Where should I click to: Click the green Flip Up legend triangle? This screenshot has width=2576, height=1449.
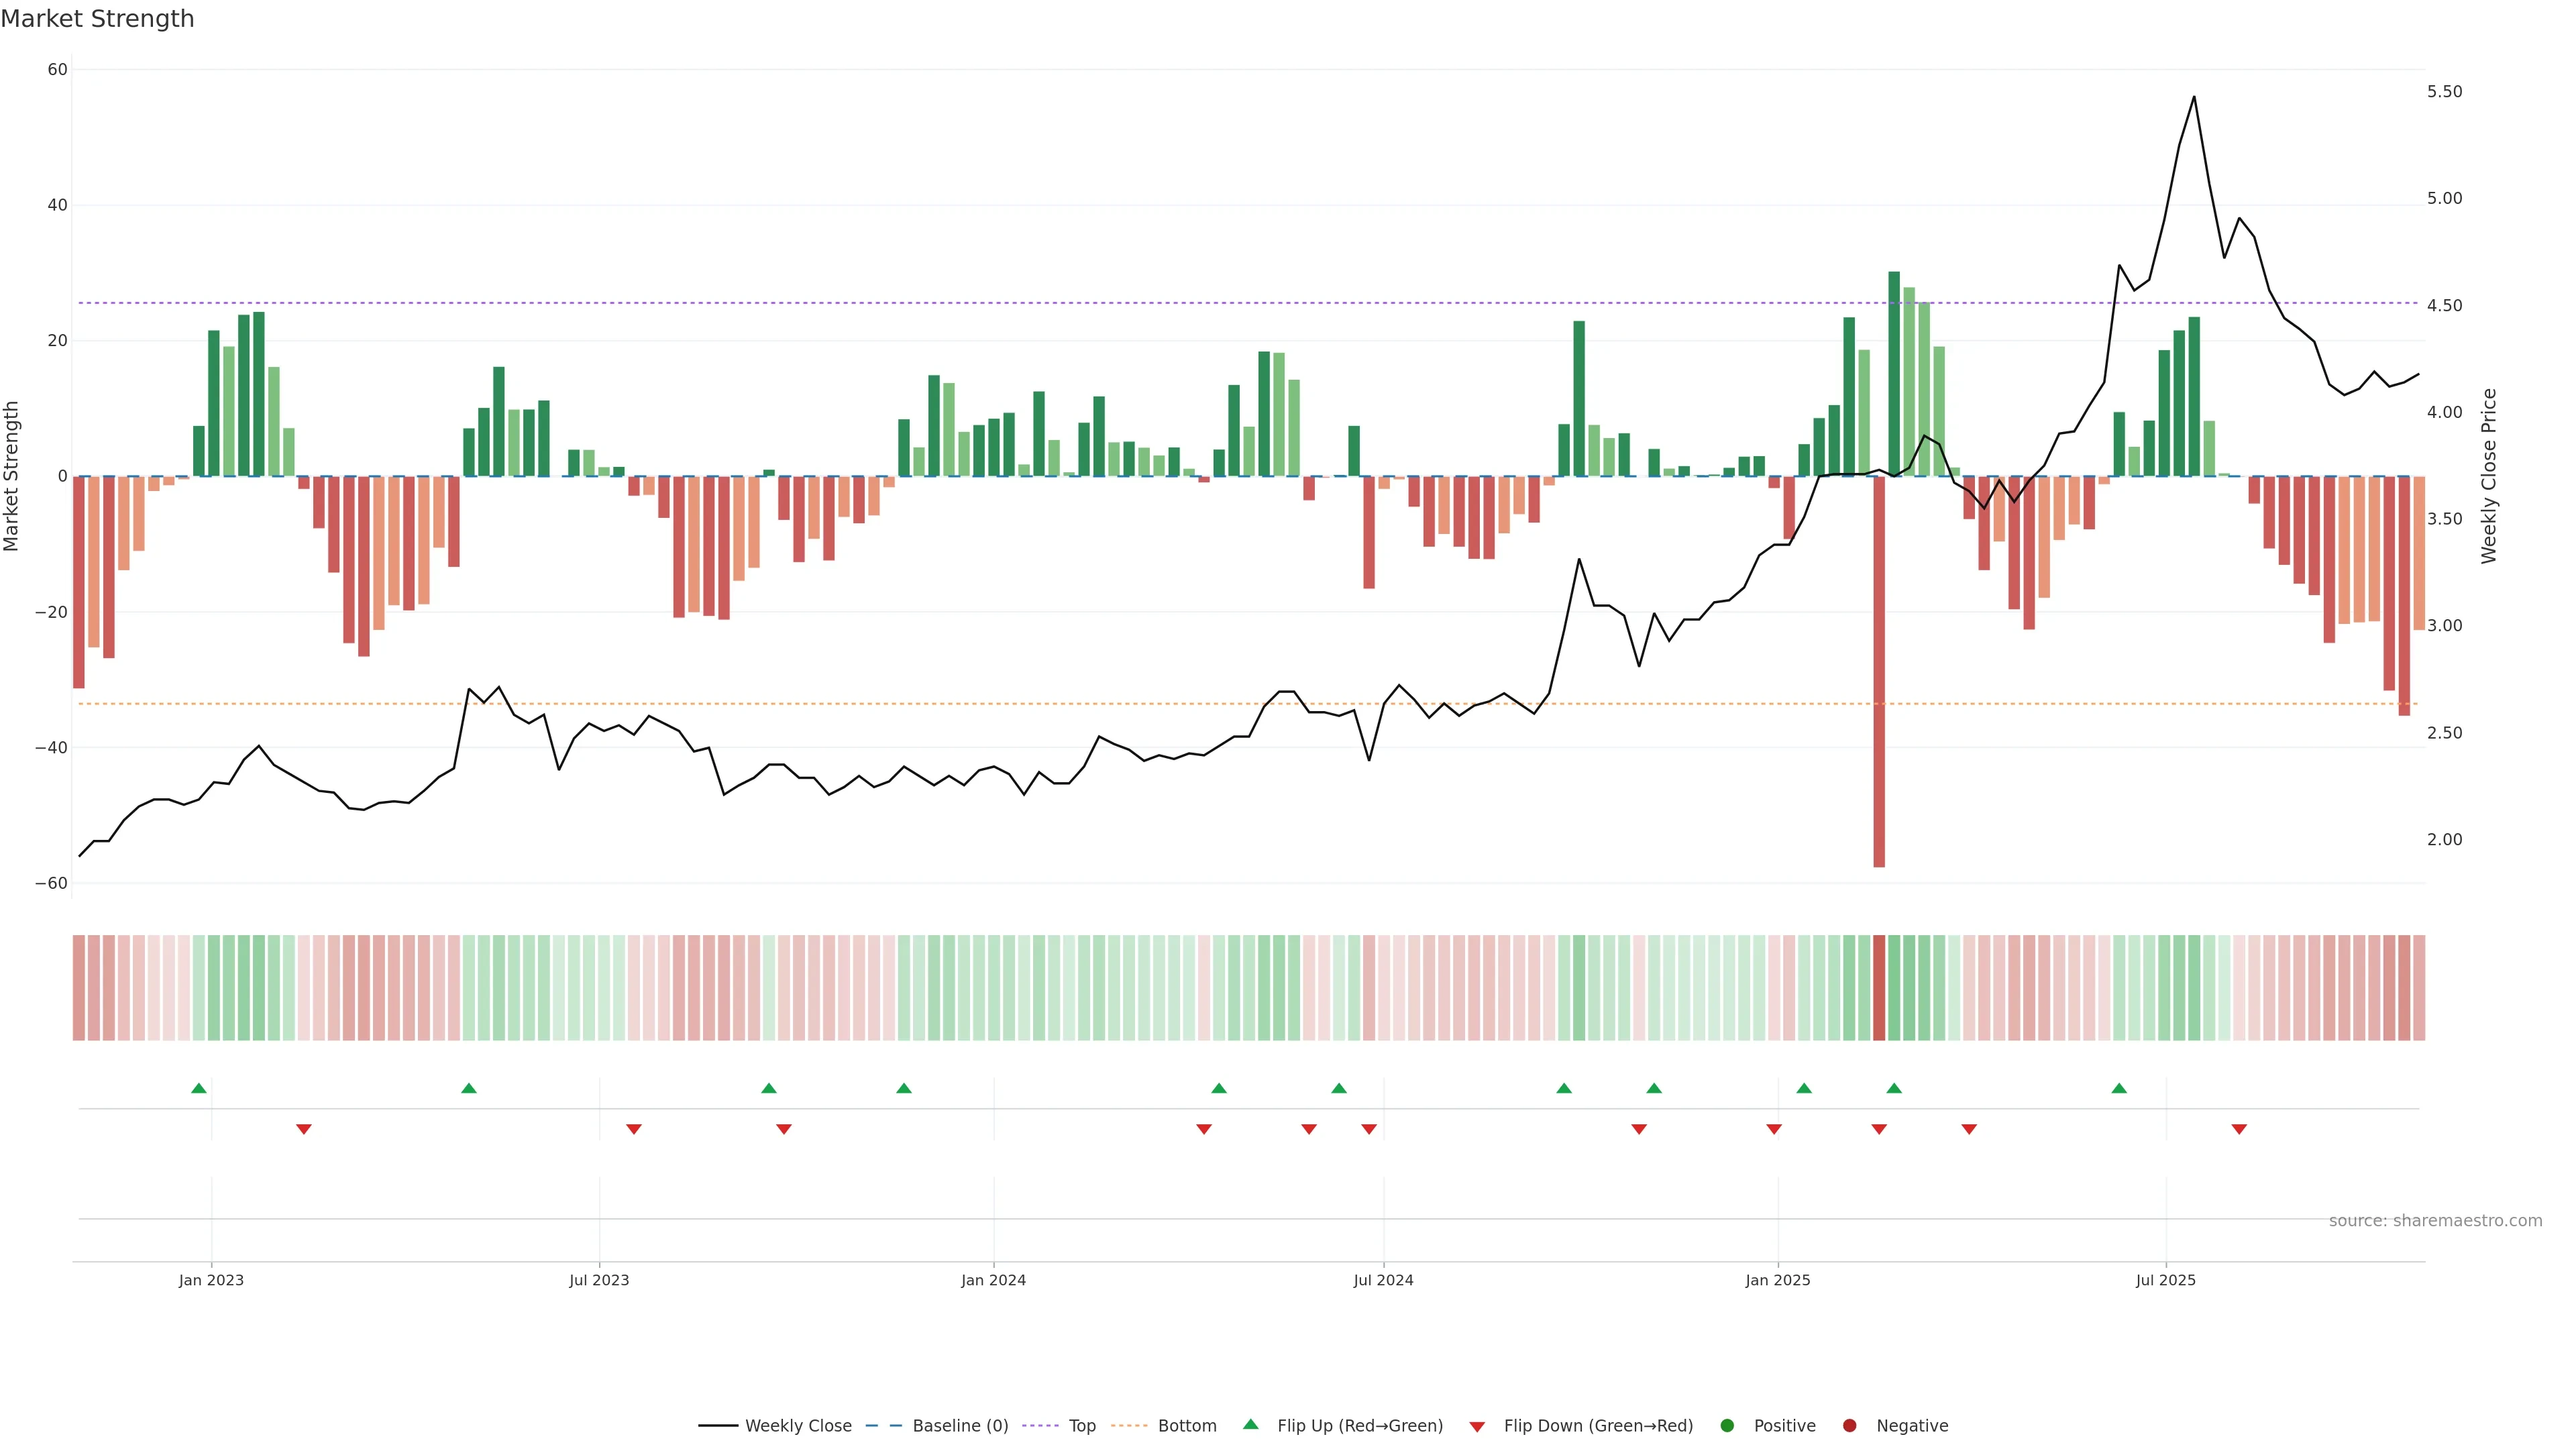pyautogui.click(x=1250, y=1424)
